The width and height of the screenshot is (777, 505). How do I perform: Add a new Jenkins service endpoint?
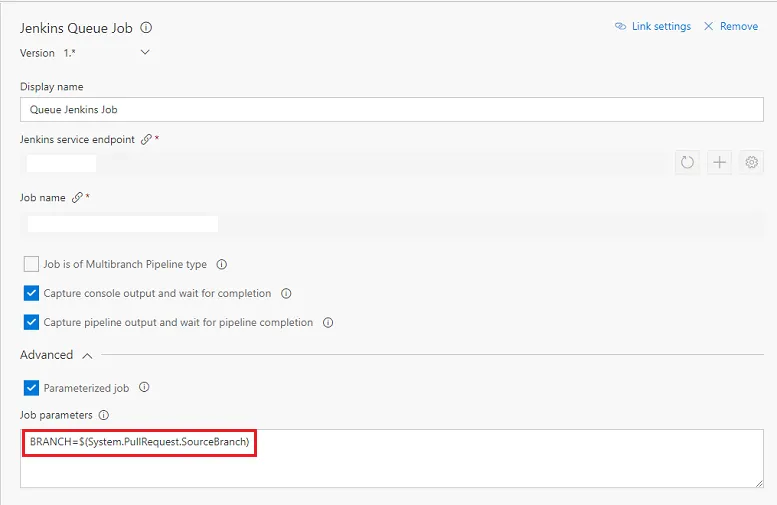point(719,162)
